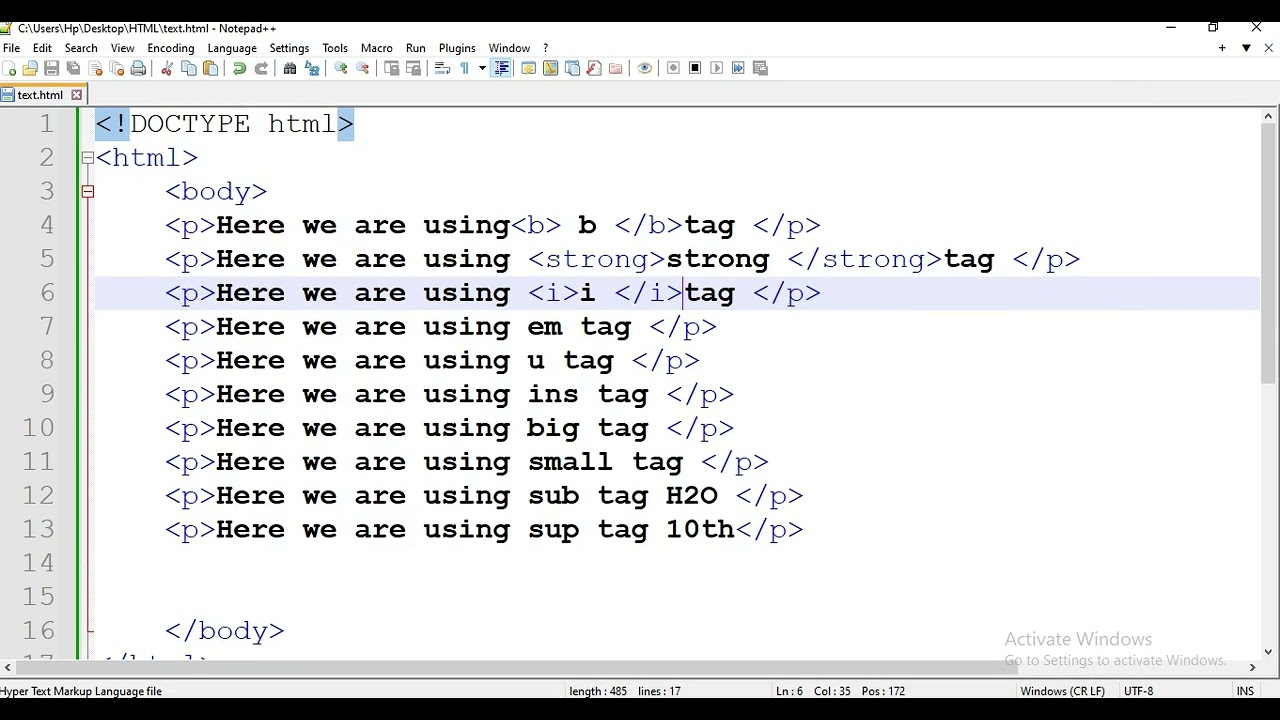Click the Synchronize Horizontal Scrolling icon
The image size is (1280, 720).
tap(414, 68)
